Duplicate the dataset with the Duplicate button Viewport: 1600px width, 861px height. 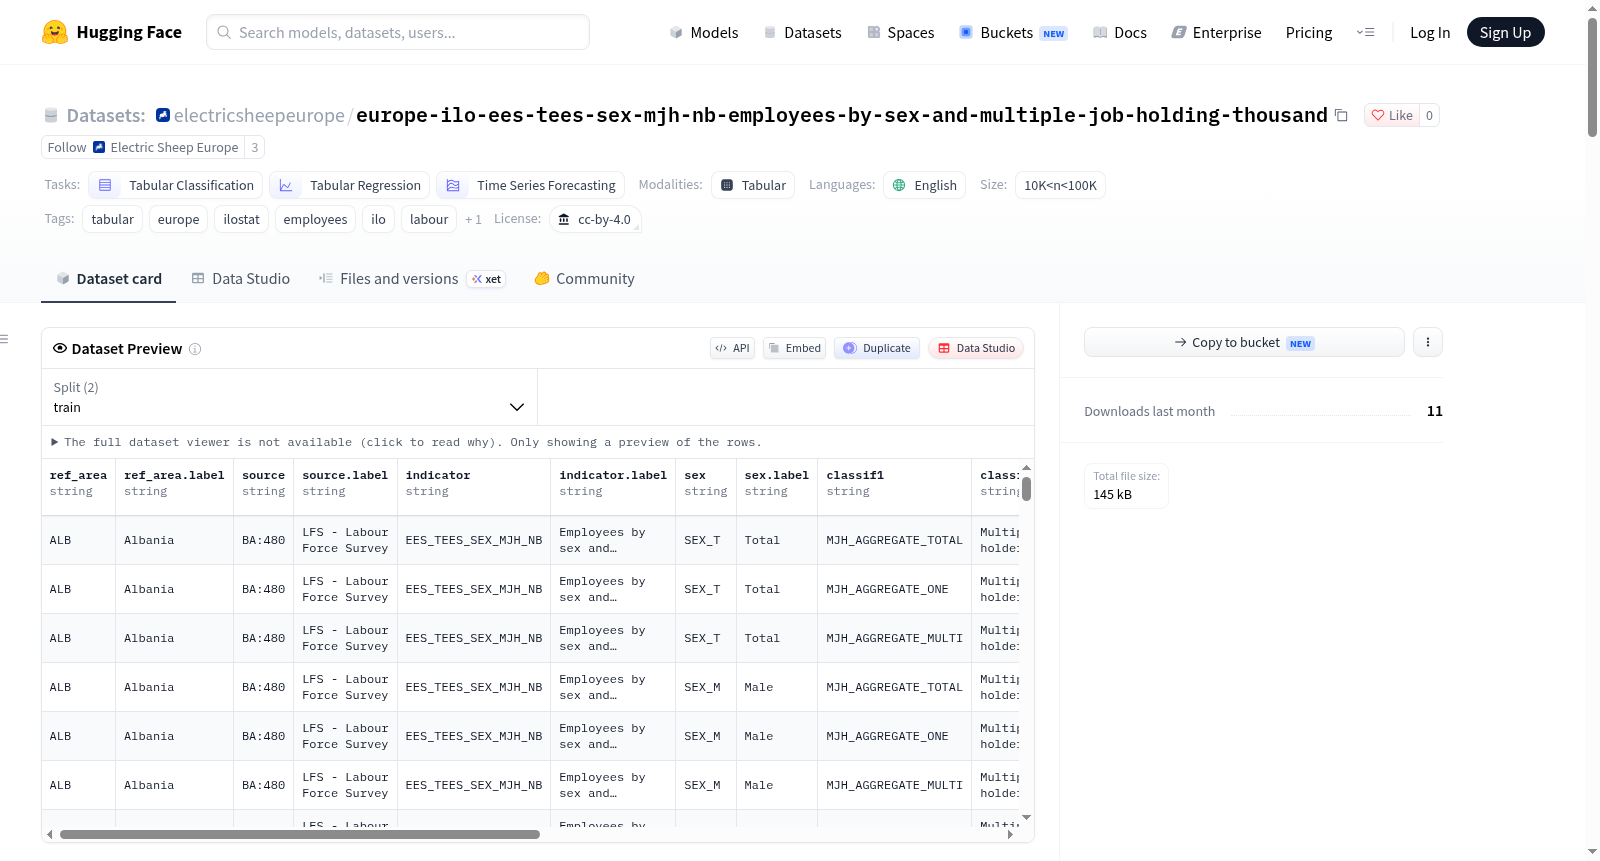(x=877, y=348)
